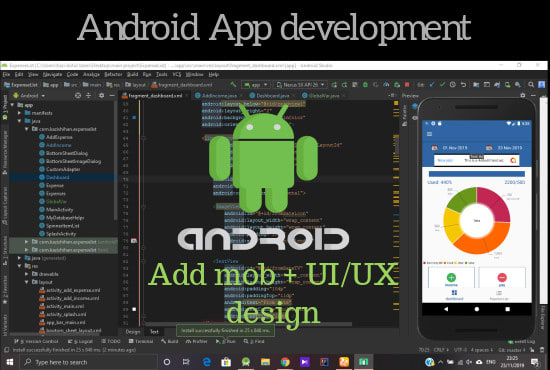Click Windows Start button

pyautogui.click(x=9, y=362)
